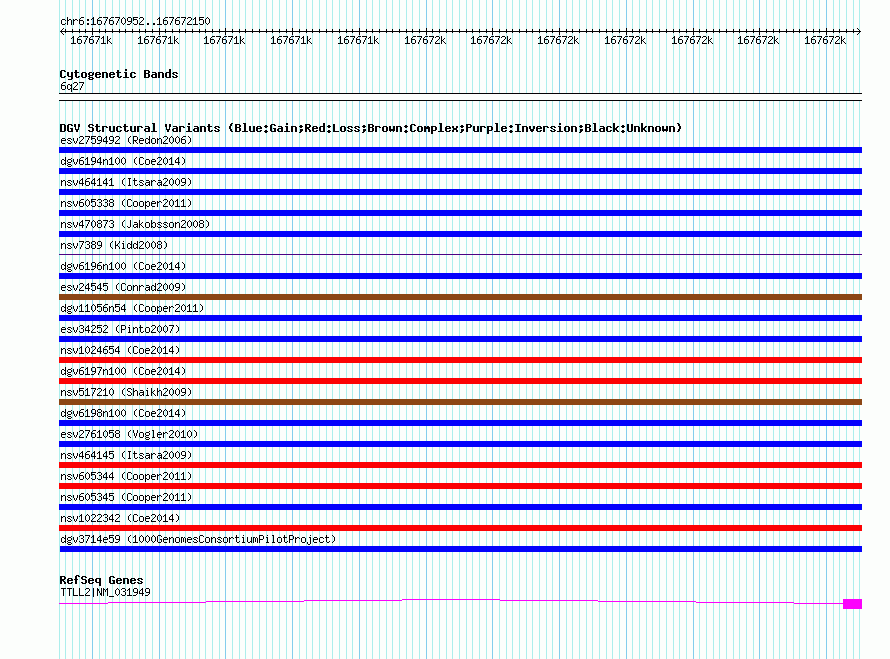Select the thin purple inversion line for nsv7389
The image size is (890, 659).
click(460, 254)
